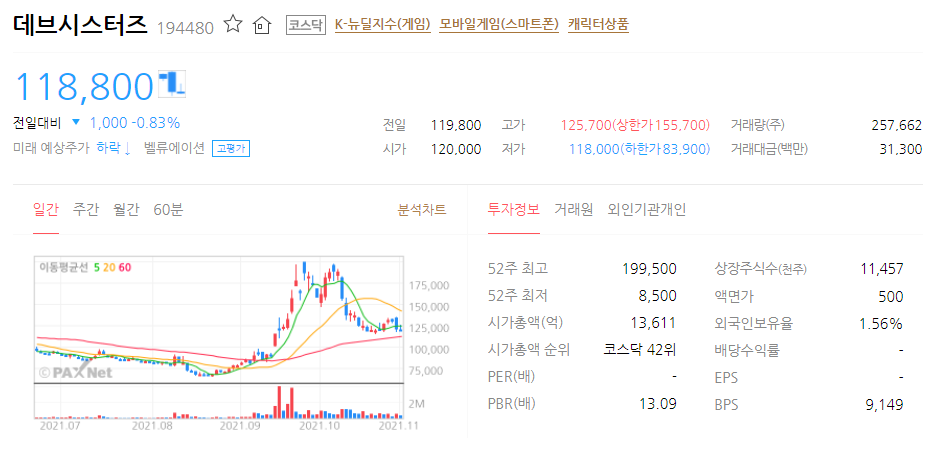Open the 모바일게임(스마트폰) theme link

pos(499,25)
